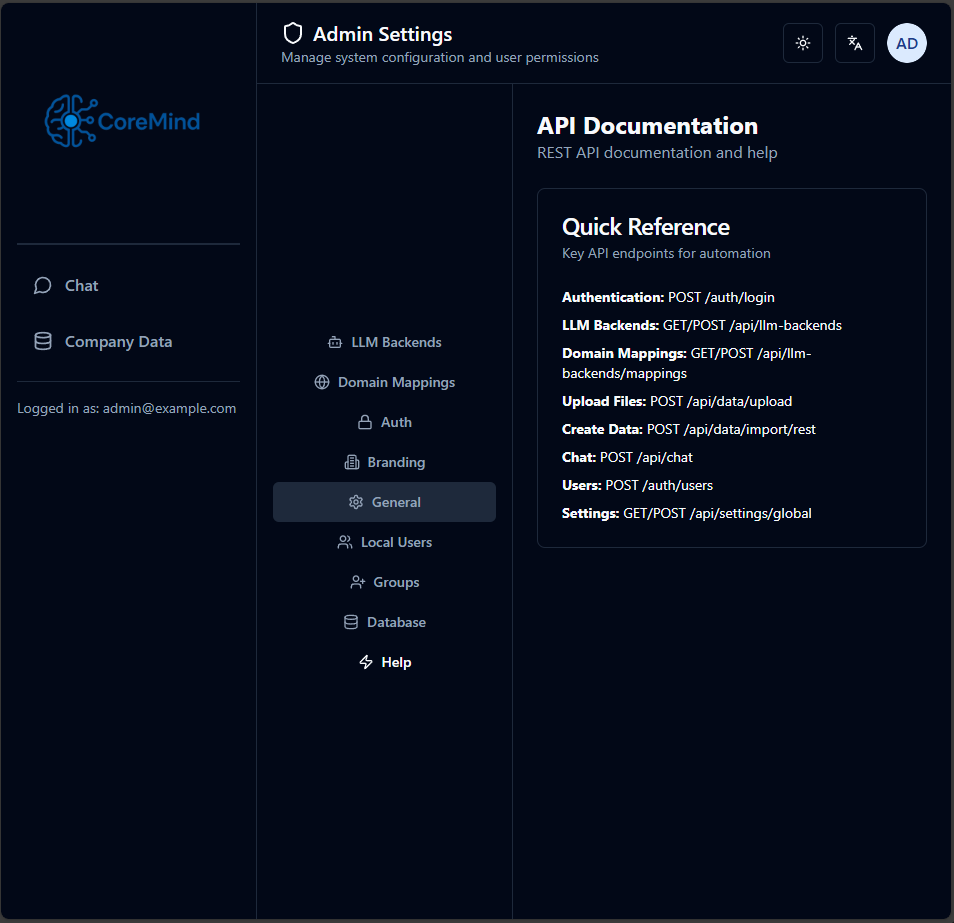Click the Branding building icon
954x923 pixels.
(351, 461)
